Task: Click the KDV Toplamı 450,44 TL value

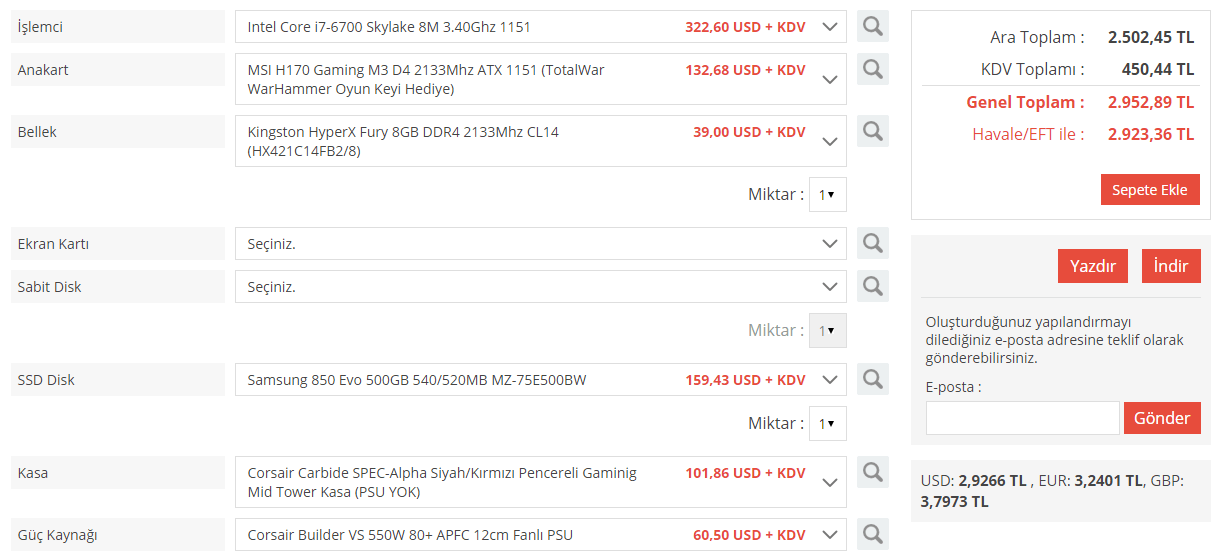Action: (1158, 70)
